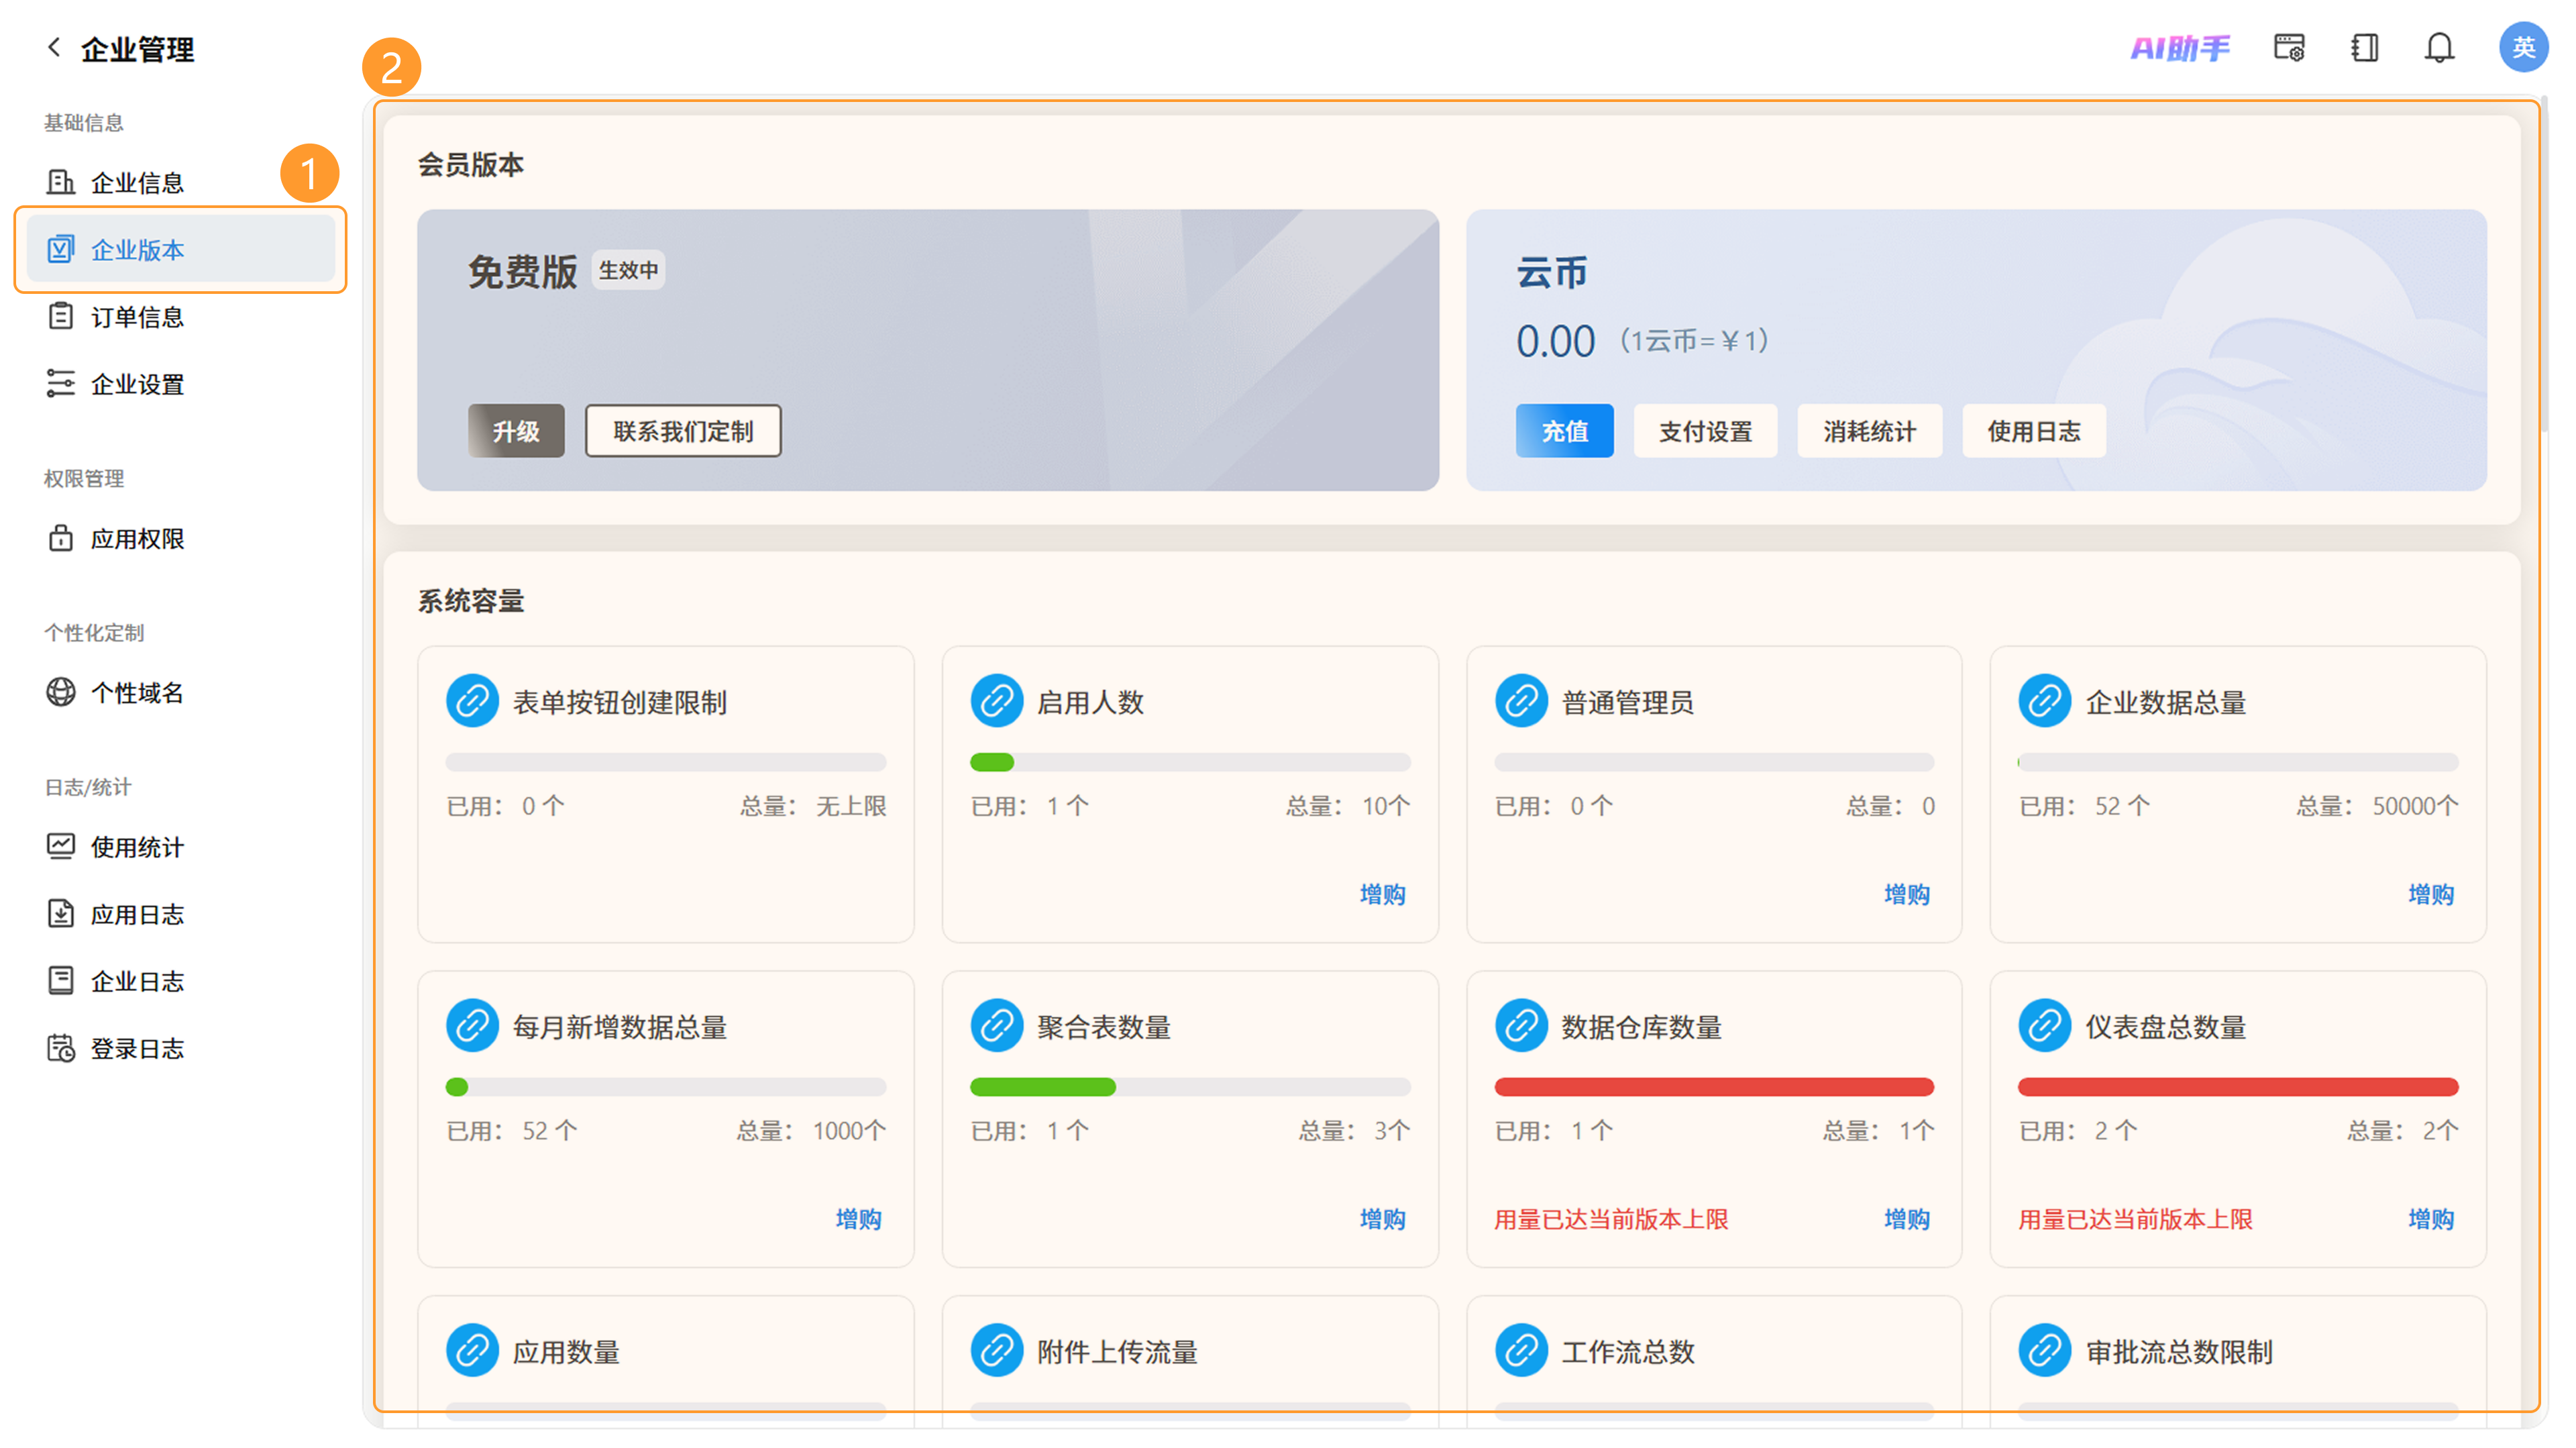Click the link icon of 应用数量
The width and height of the screenshot is (2576, 1448).
472,1351
